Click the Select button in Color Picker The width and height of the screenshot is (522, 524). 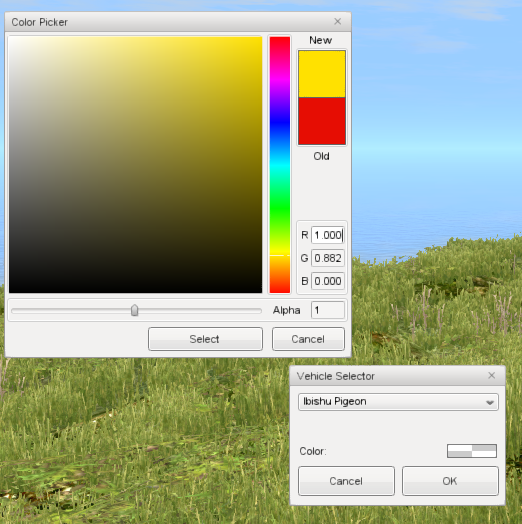tap(205, 339)
